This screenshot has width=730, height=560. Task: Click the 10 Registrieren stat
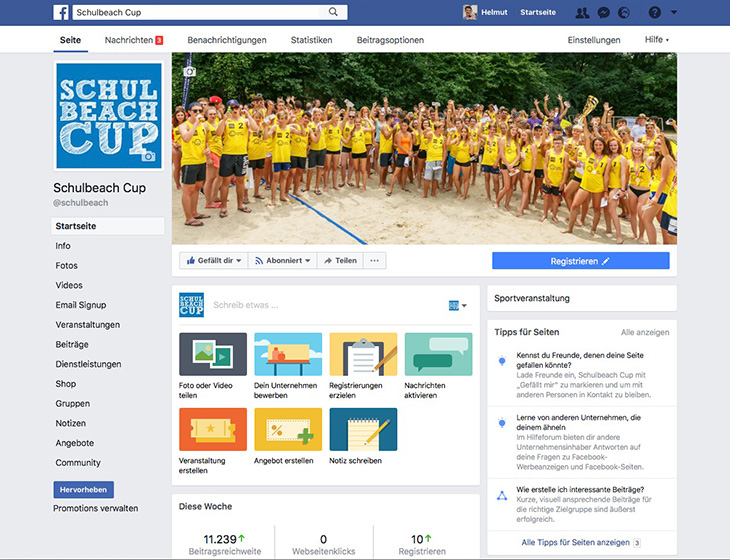(x=422, y=545)
